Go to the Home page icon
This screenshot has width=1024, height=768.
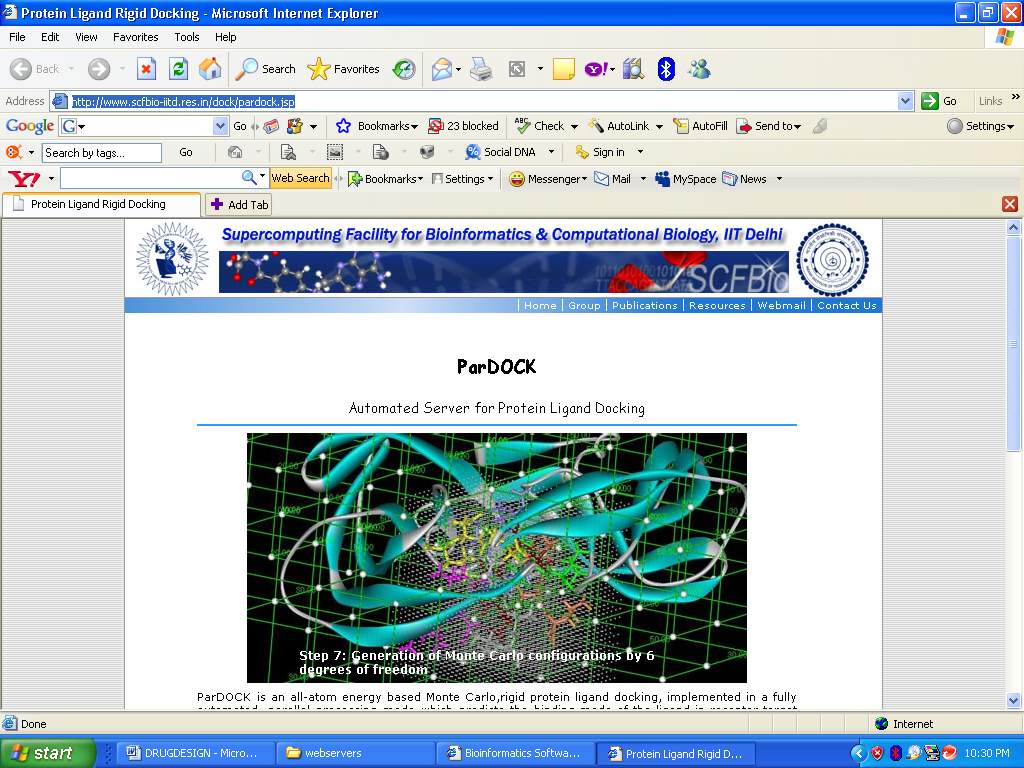coord(210,69)
